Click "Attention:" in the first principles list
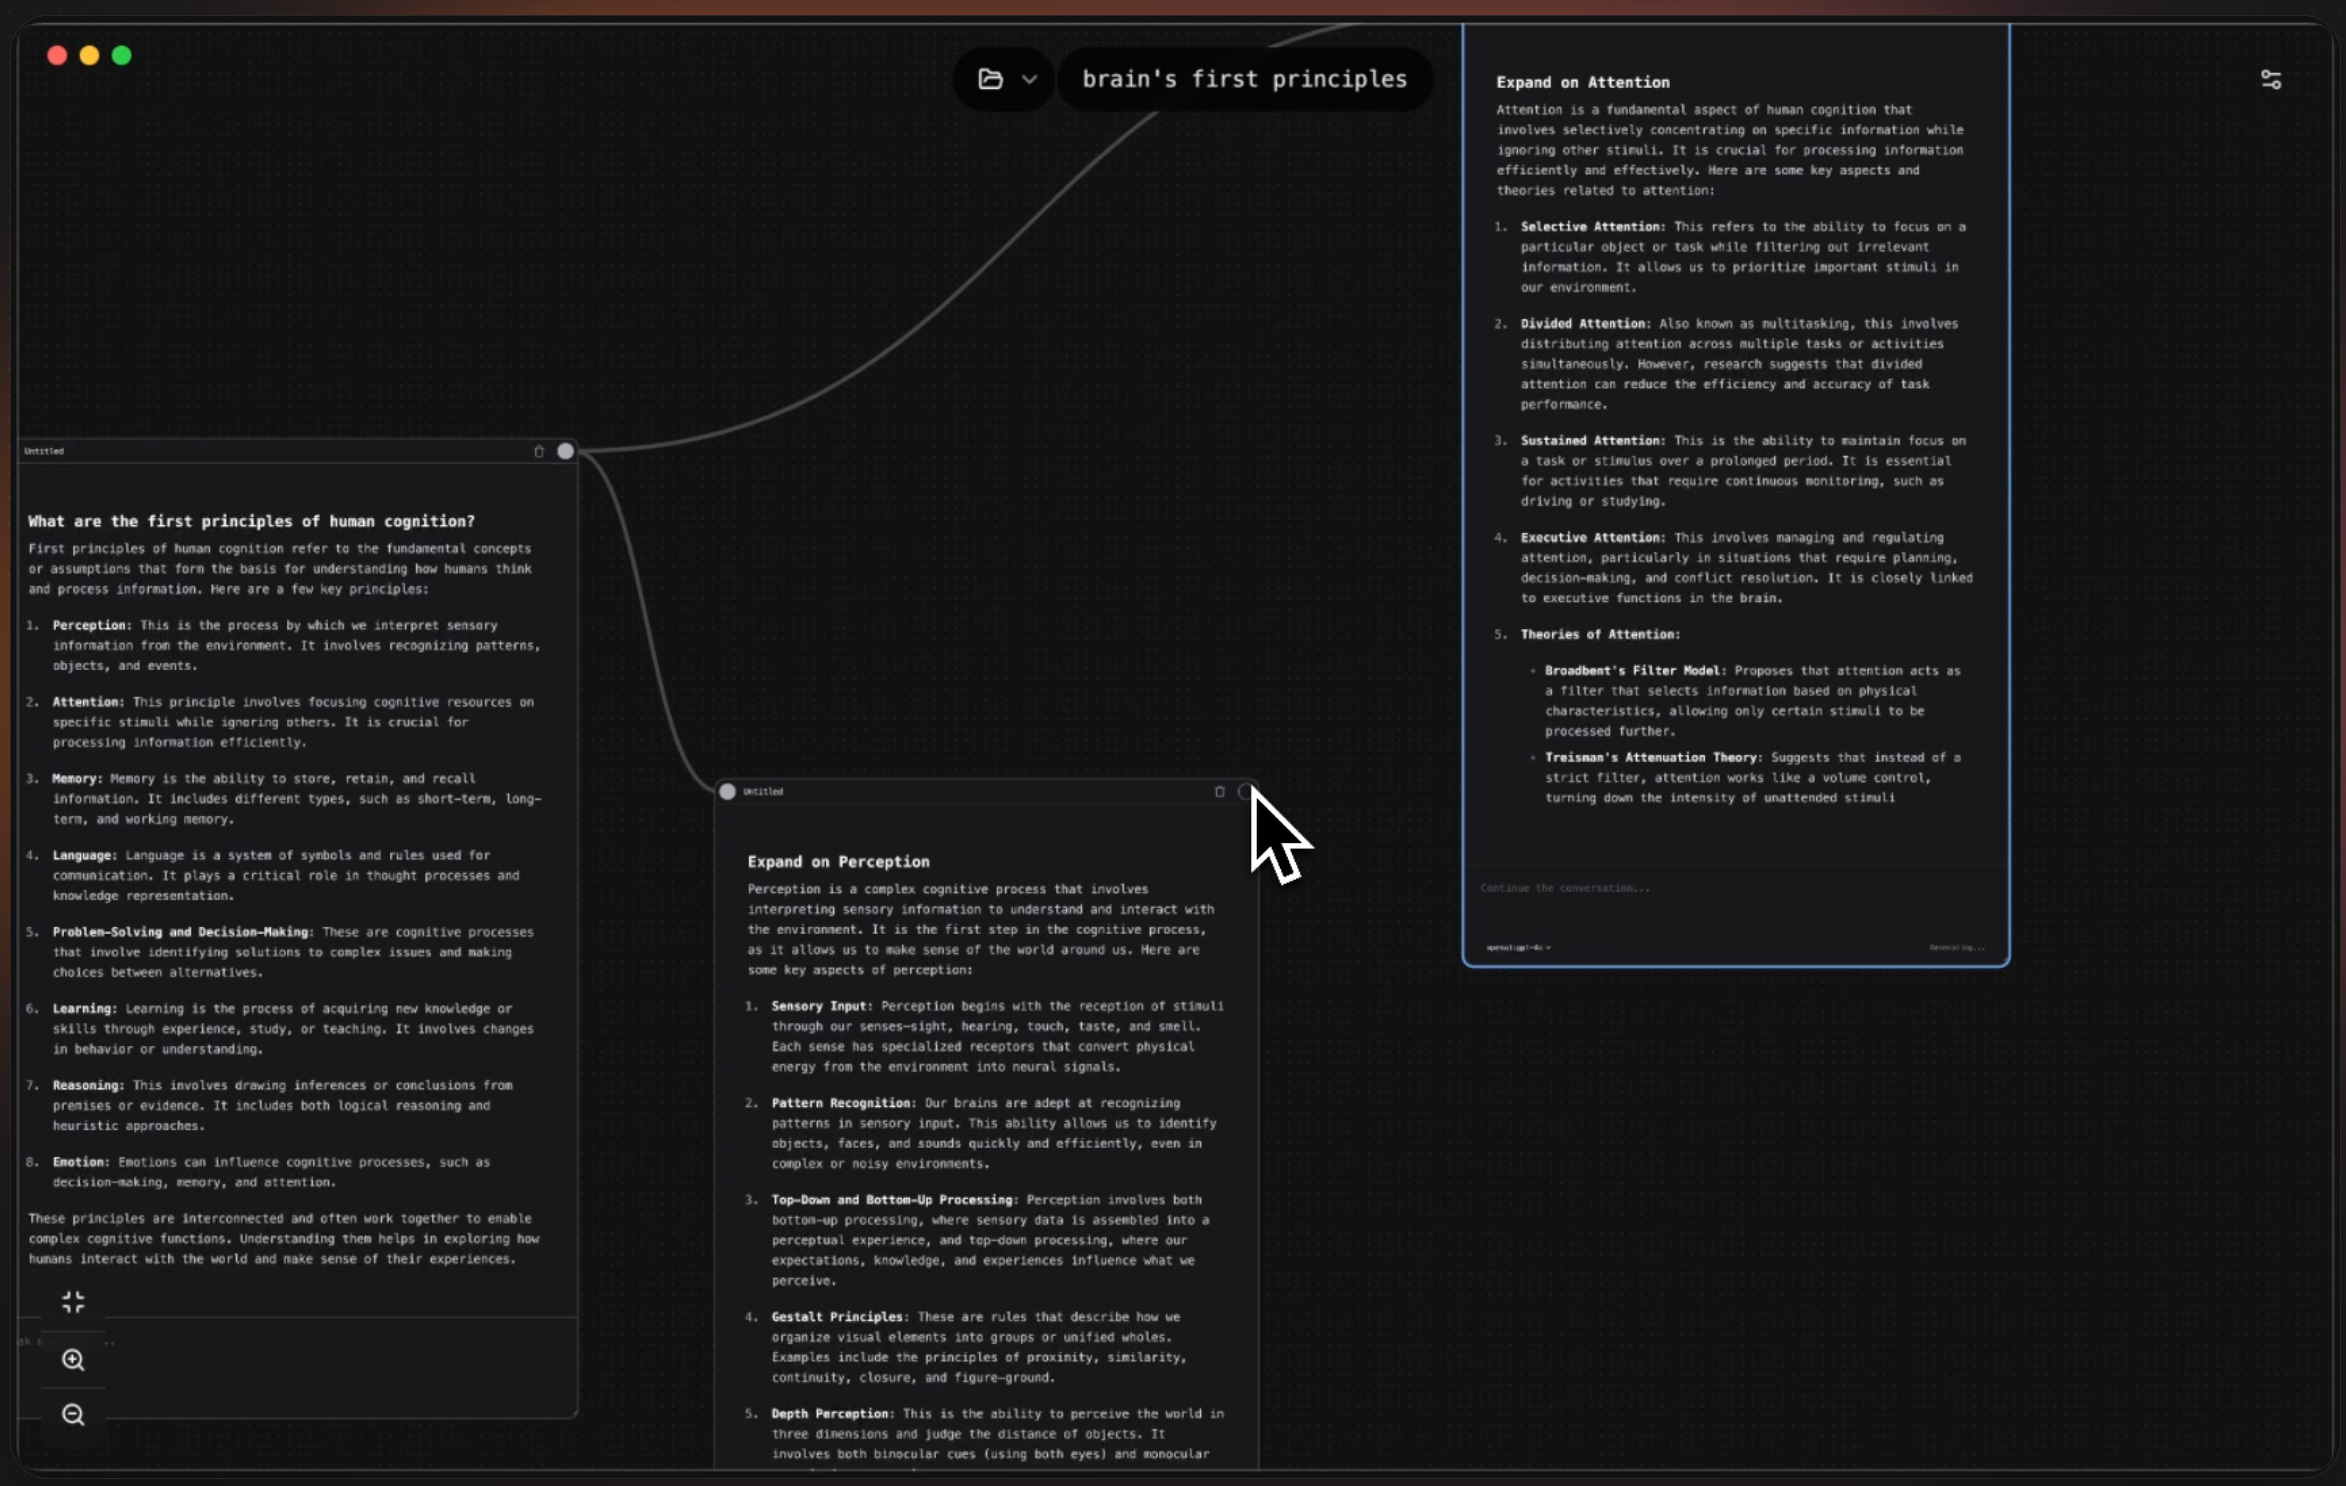 point(88,702)
